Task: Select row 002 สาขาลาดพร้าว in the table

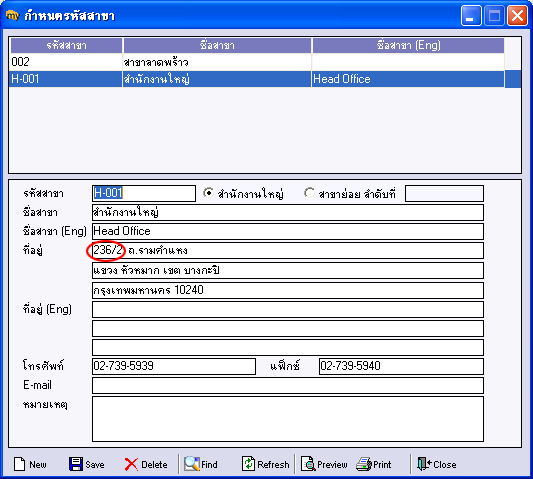Action: (257, 62)
